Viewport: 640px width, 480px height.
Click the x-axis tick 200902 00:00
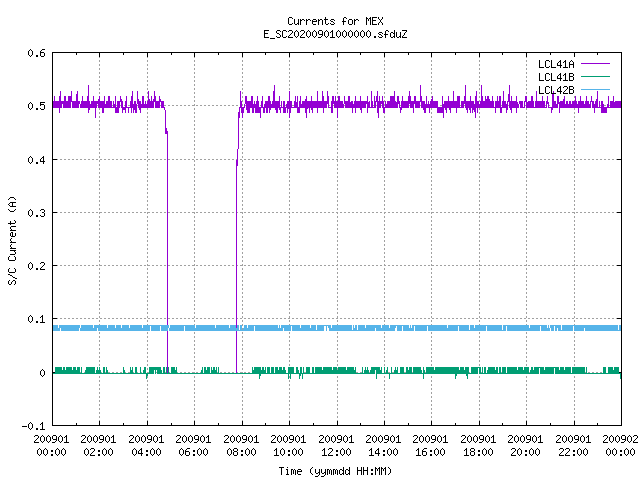tap(620, 446)
